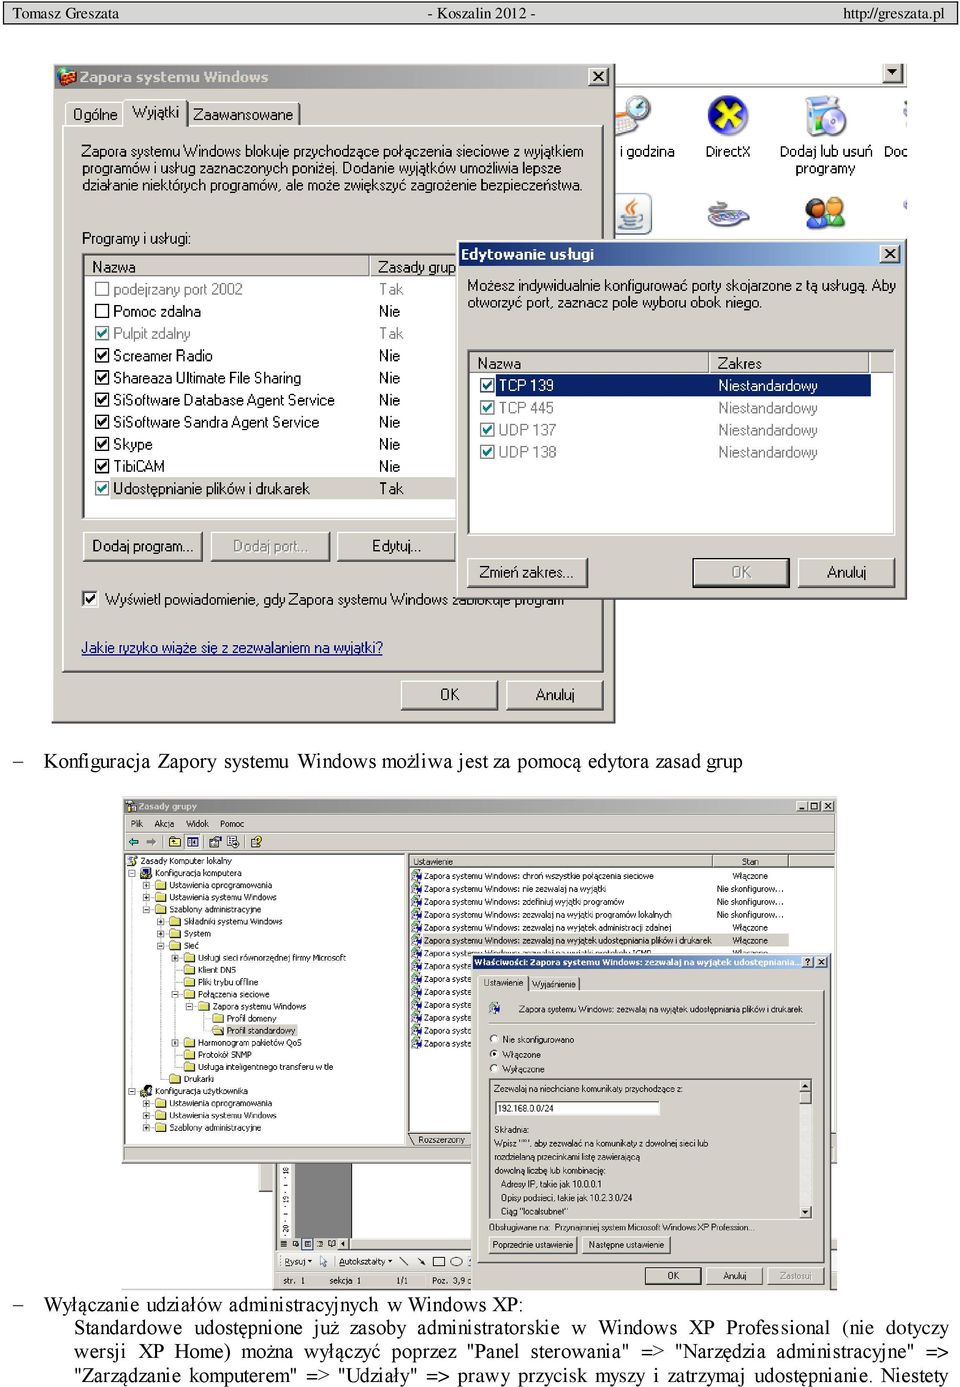This screenshot has width=960, height=1387.
Task: Click the 'Dodaj program...' button
Action: pyautogui.click(x=142, y=546)
